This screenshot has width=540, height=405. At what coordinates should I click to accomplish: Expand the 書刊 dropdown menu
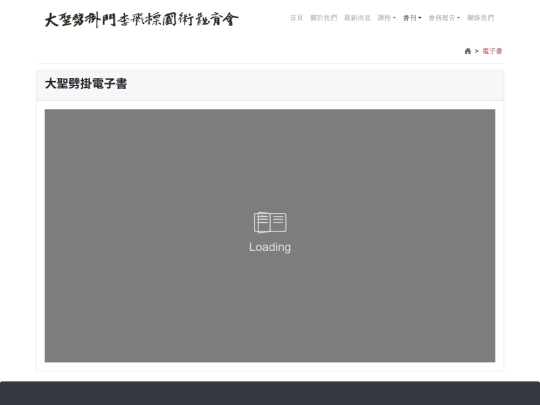click(412, 18)
